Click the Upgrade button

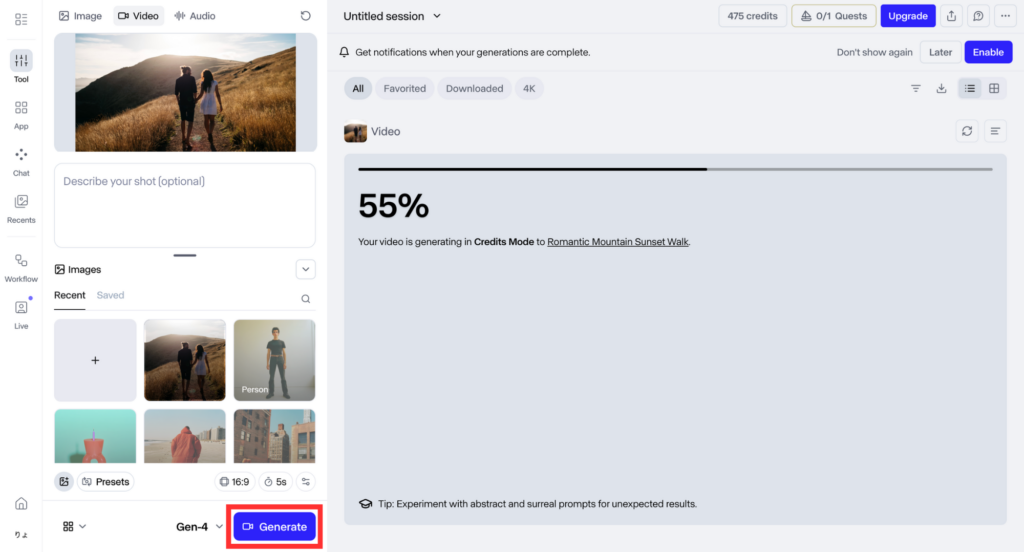pos(908,16)
